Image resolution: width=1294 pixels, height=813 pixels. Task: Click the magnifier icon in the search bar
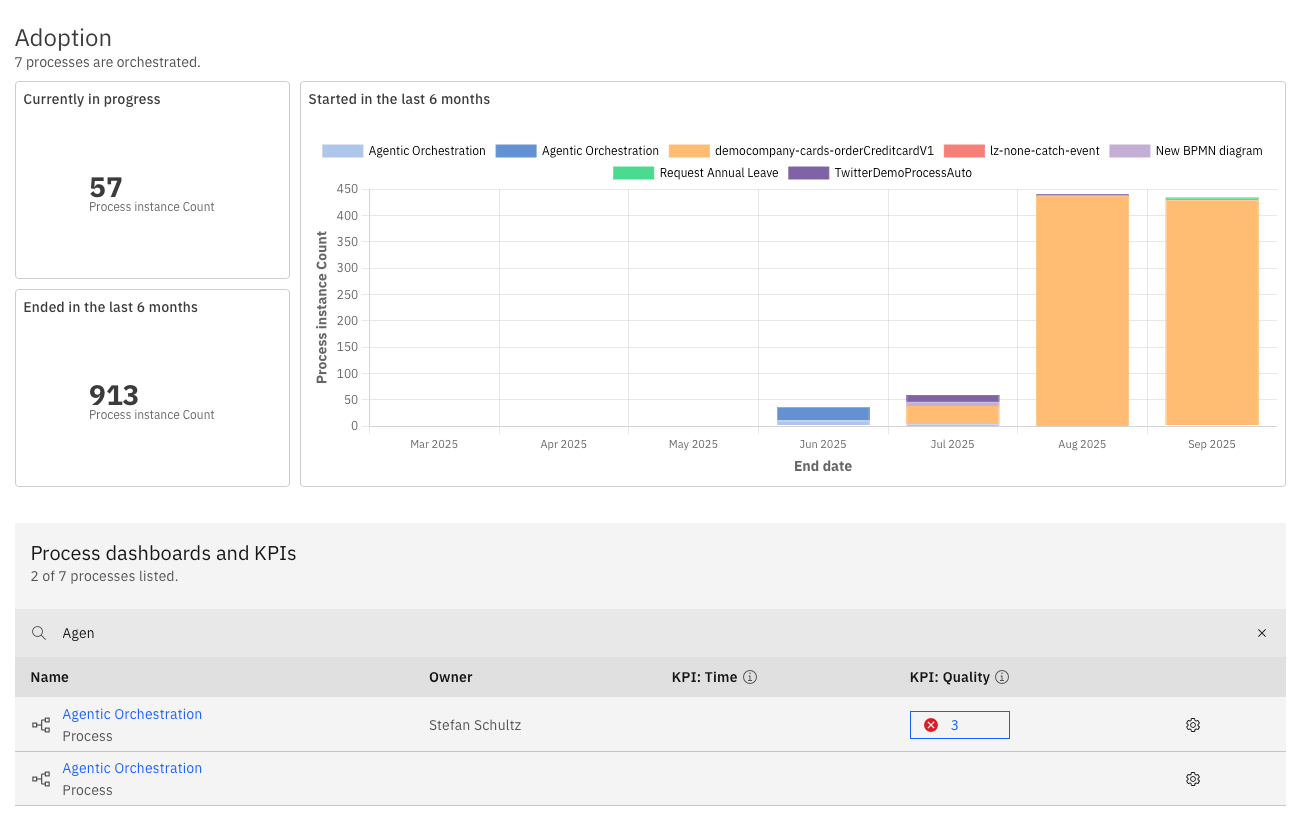(x=39, y=633)
